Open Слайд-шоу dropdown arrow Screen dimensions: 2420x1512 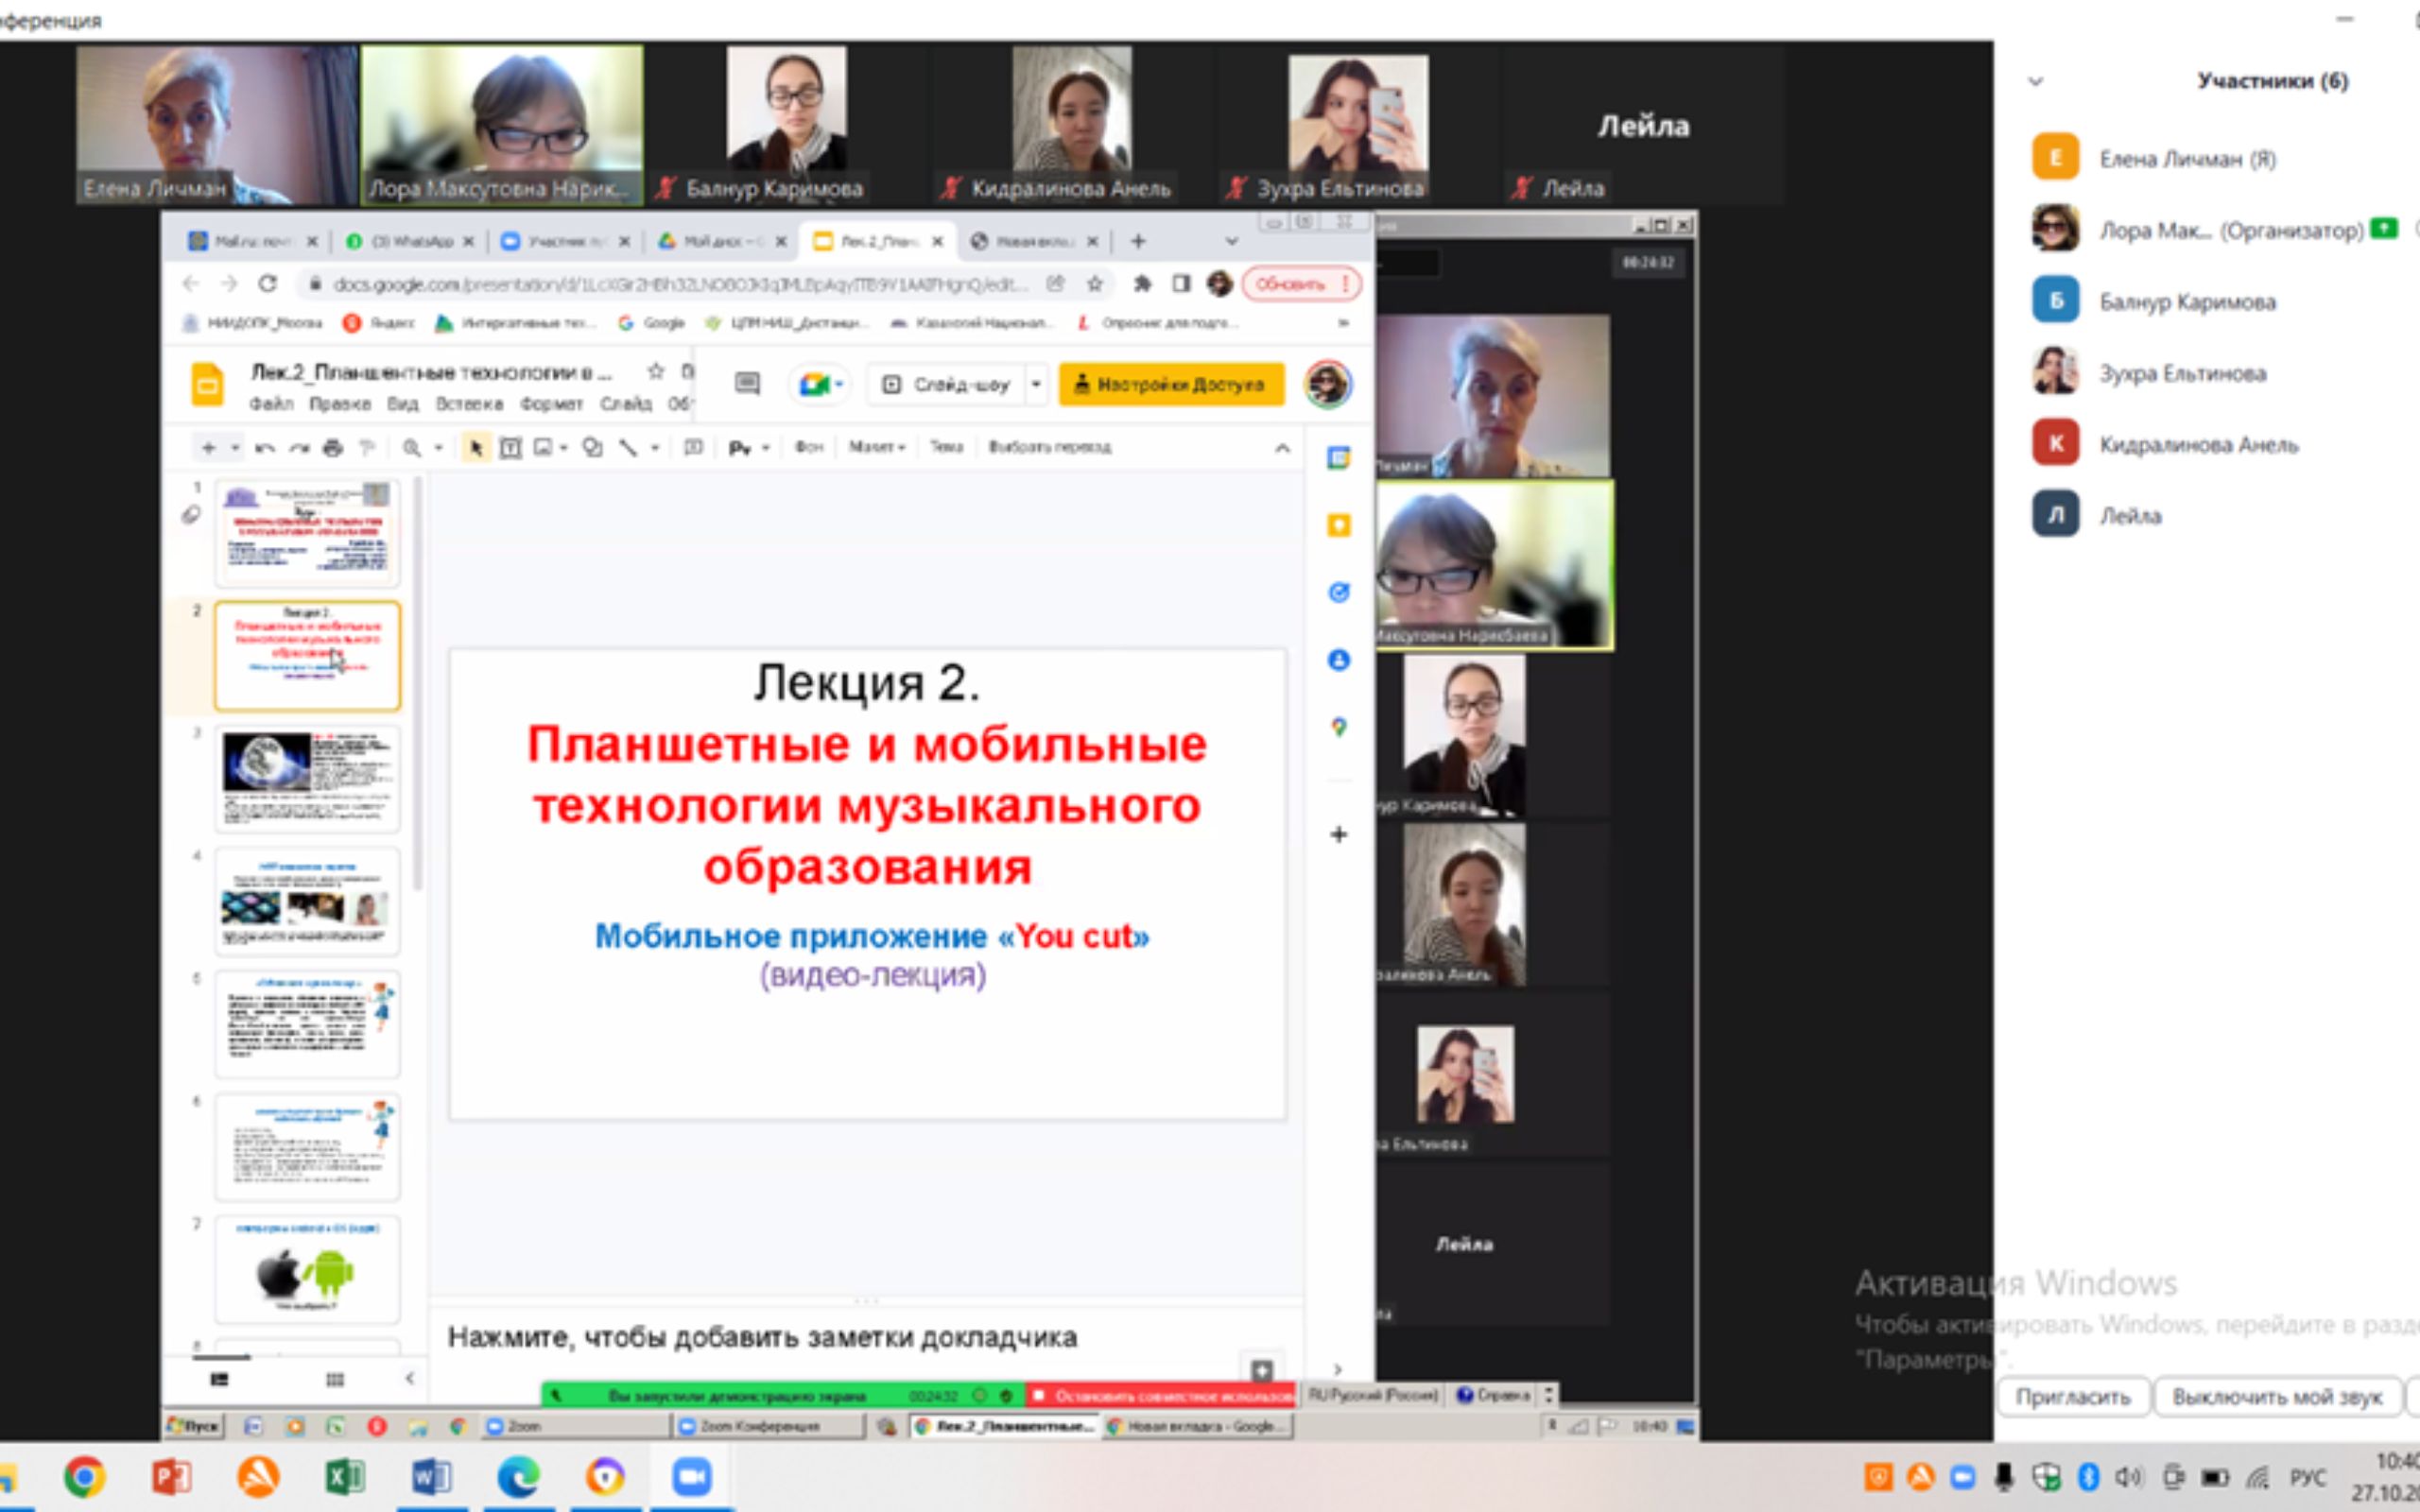pyautogui.click(x=1036, y=384)
